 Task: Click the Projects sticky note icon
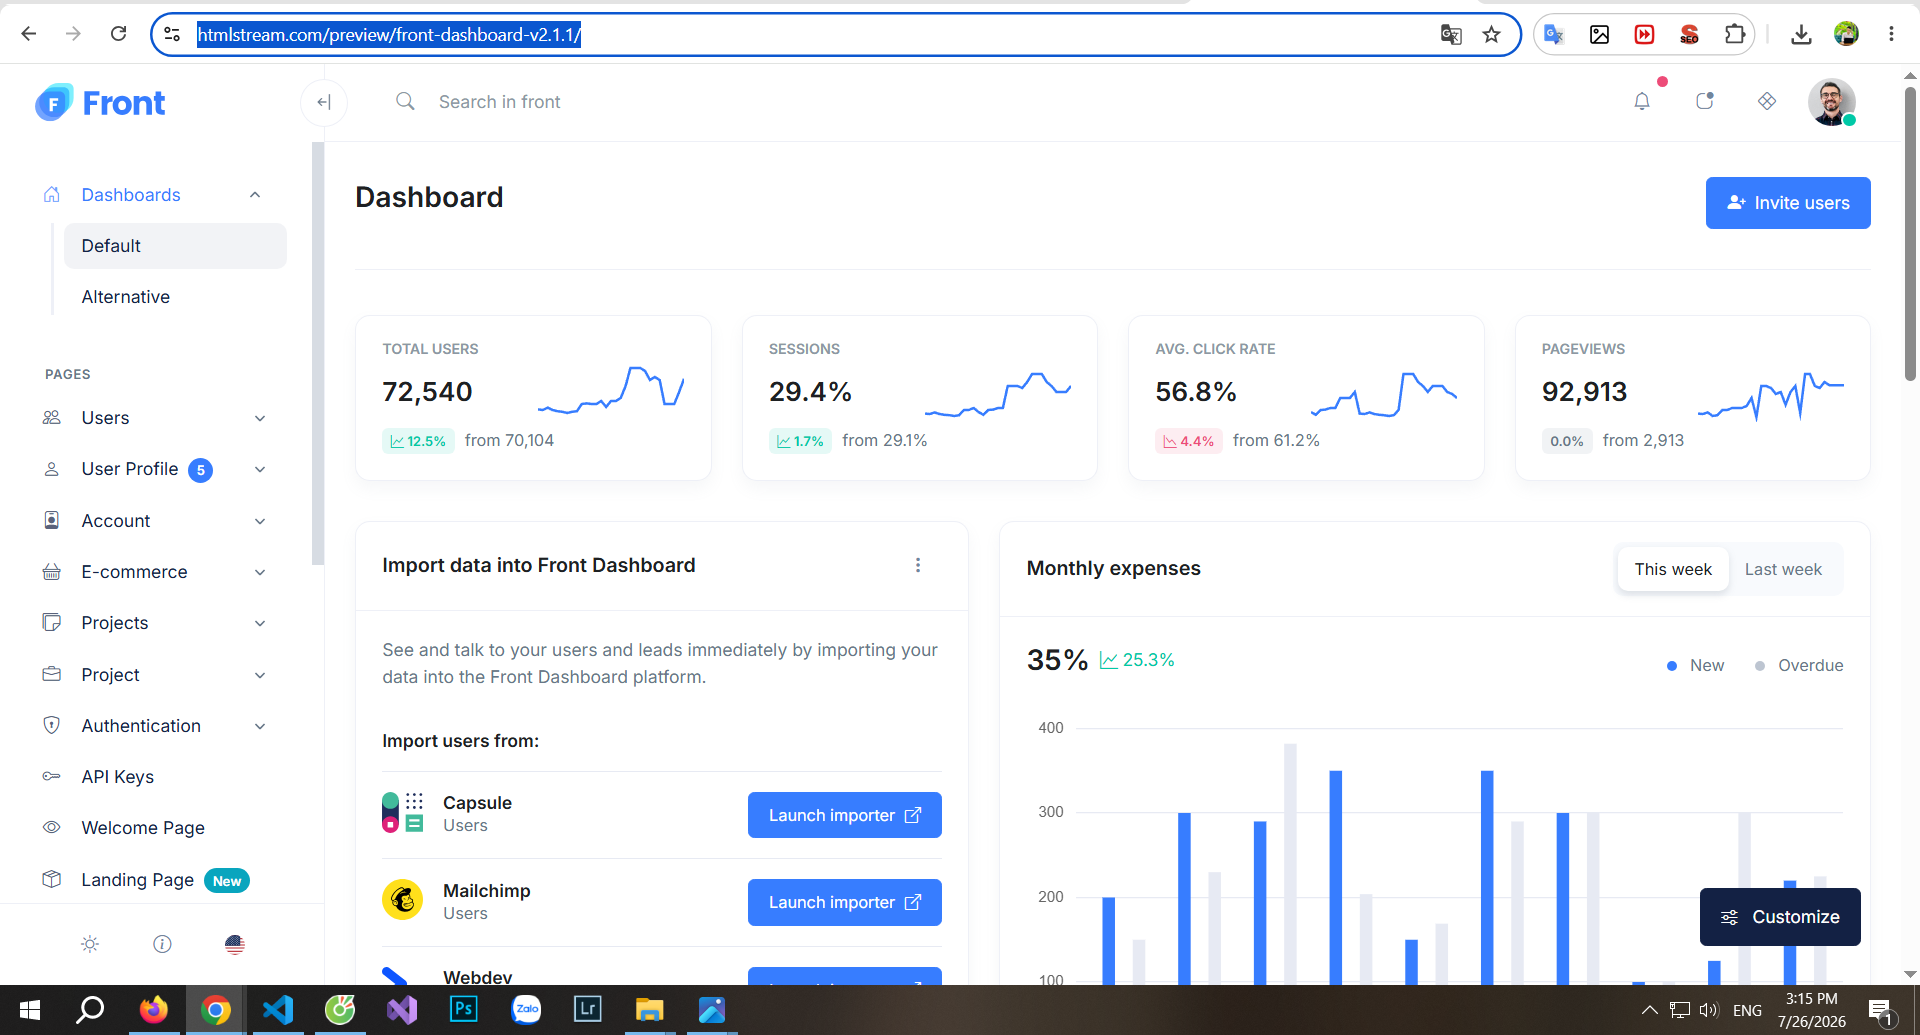click(x=52, y=622)
